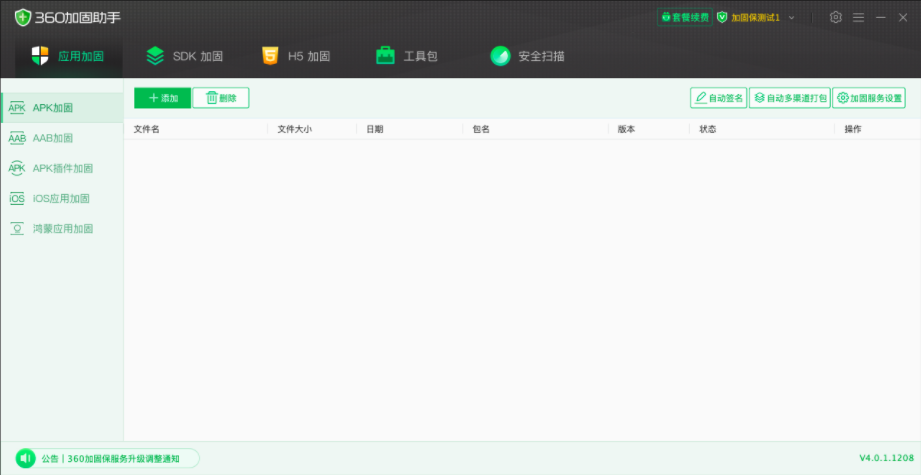Viewport: 921px width, 475px height.
Task: Click the APK插件加固 sidebar icon
Action: (17, 168)
